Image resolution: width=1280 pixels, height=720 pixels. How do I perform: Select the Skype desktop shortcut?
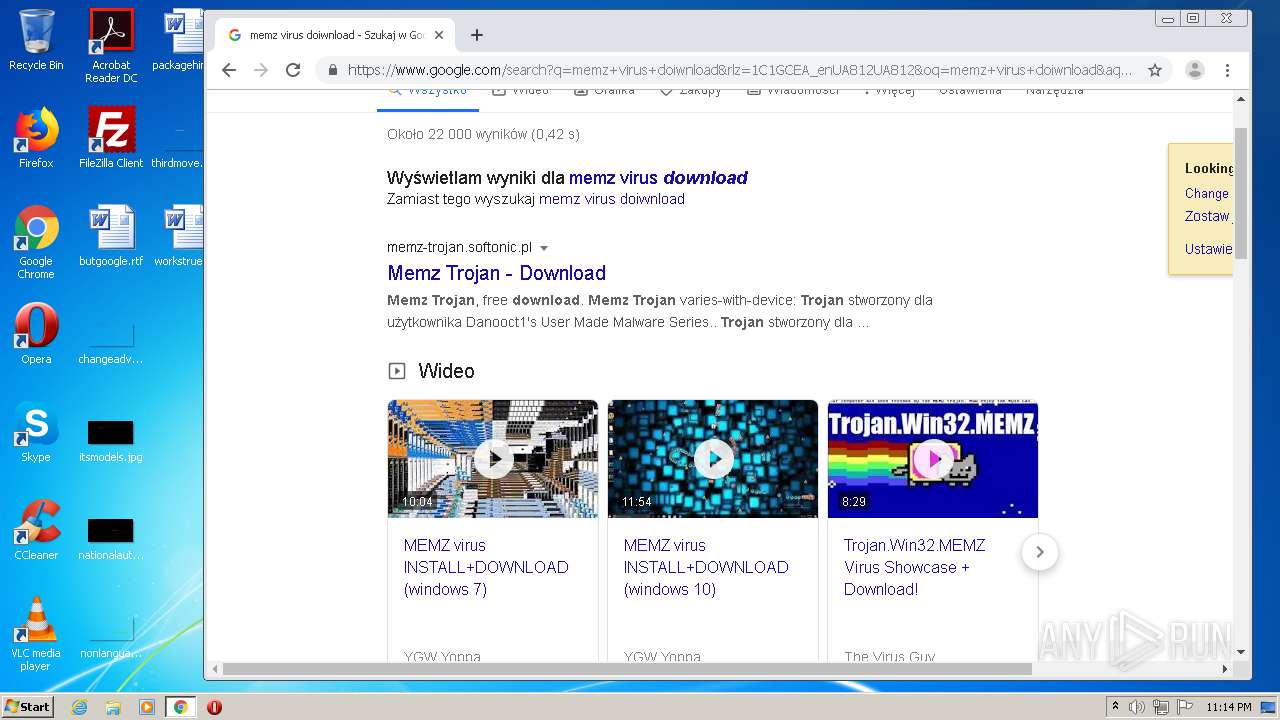36,432
